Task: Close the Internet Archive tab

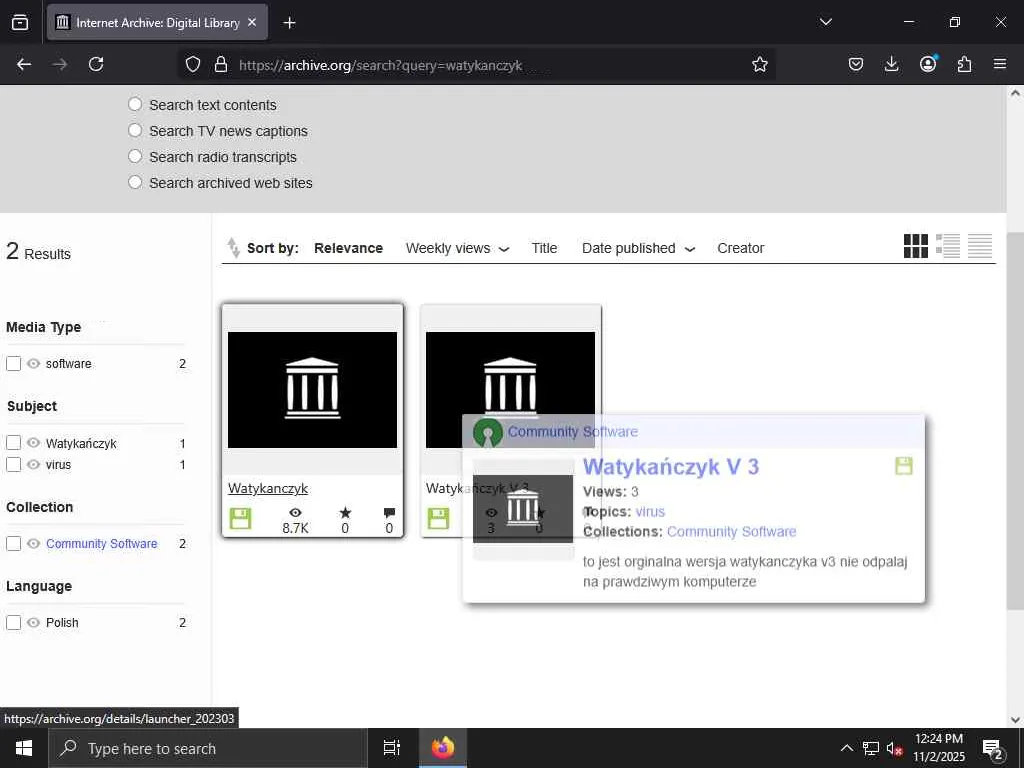Action: tap(252, 22)
